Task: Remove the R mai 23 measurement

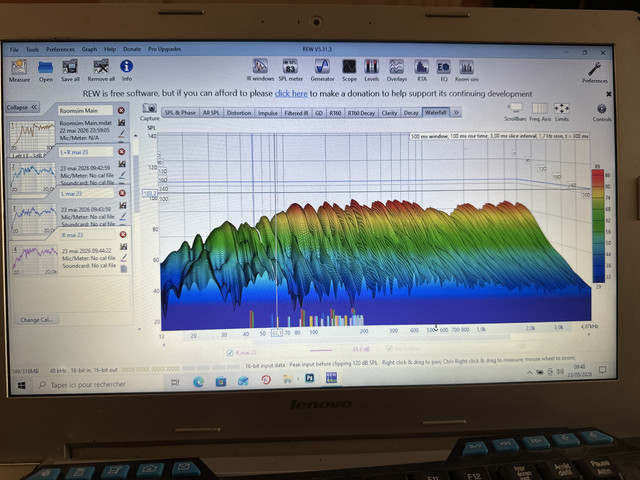Action: coord(123,234)
